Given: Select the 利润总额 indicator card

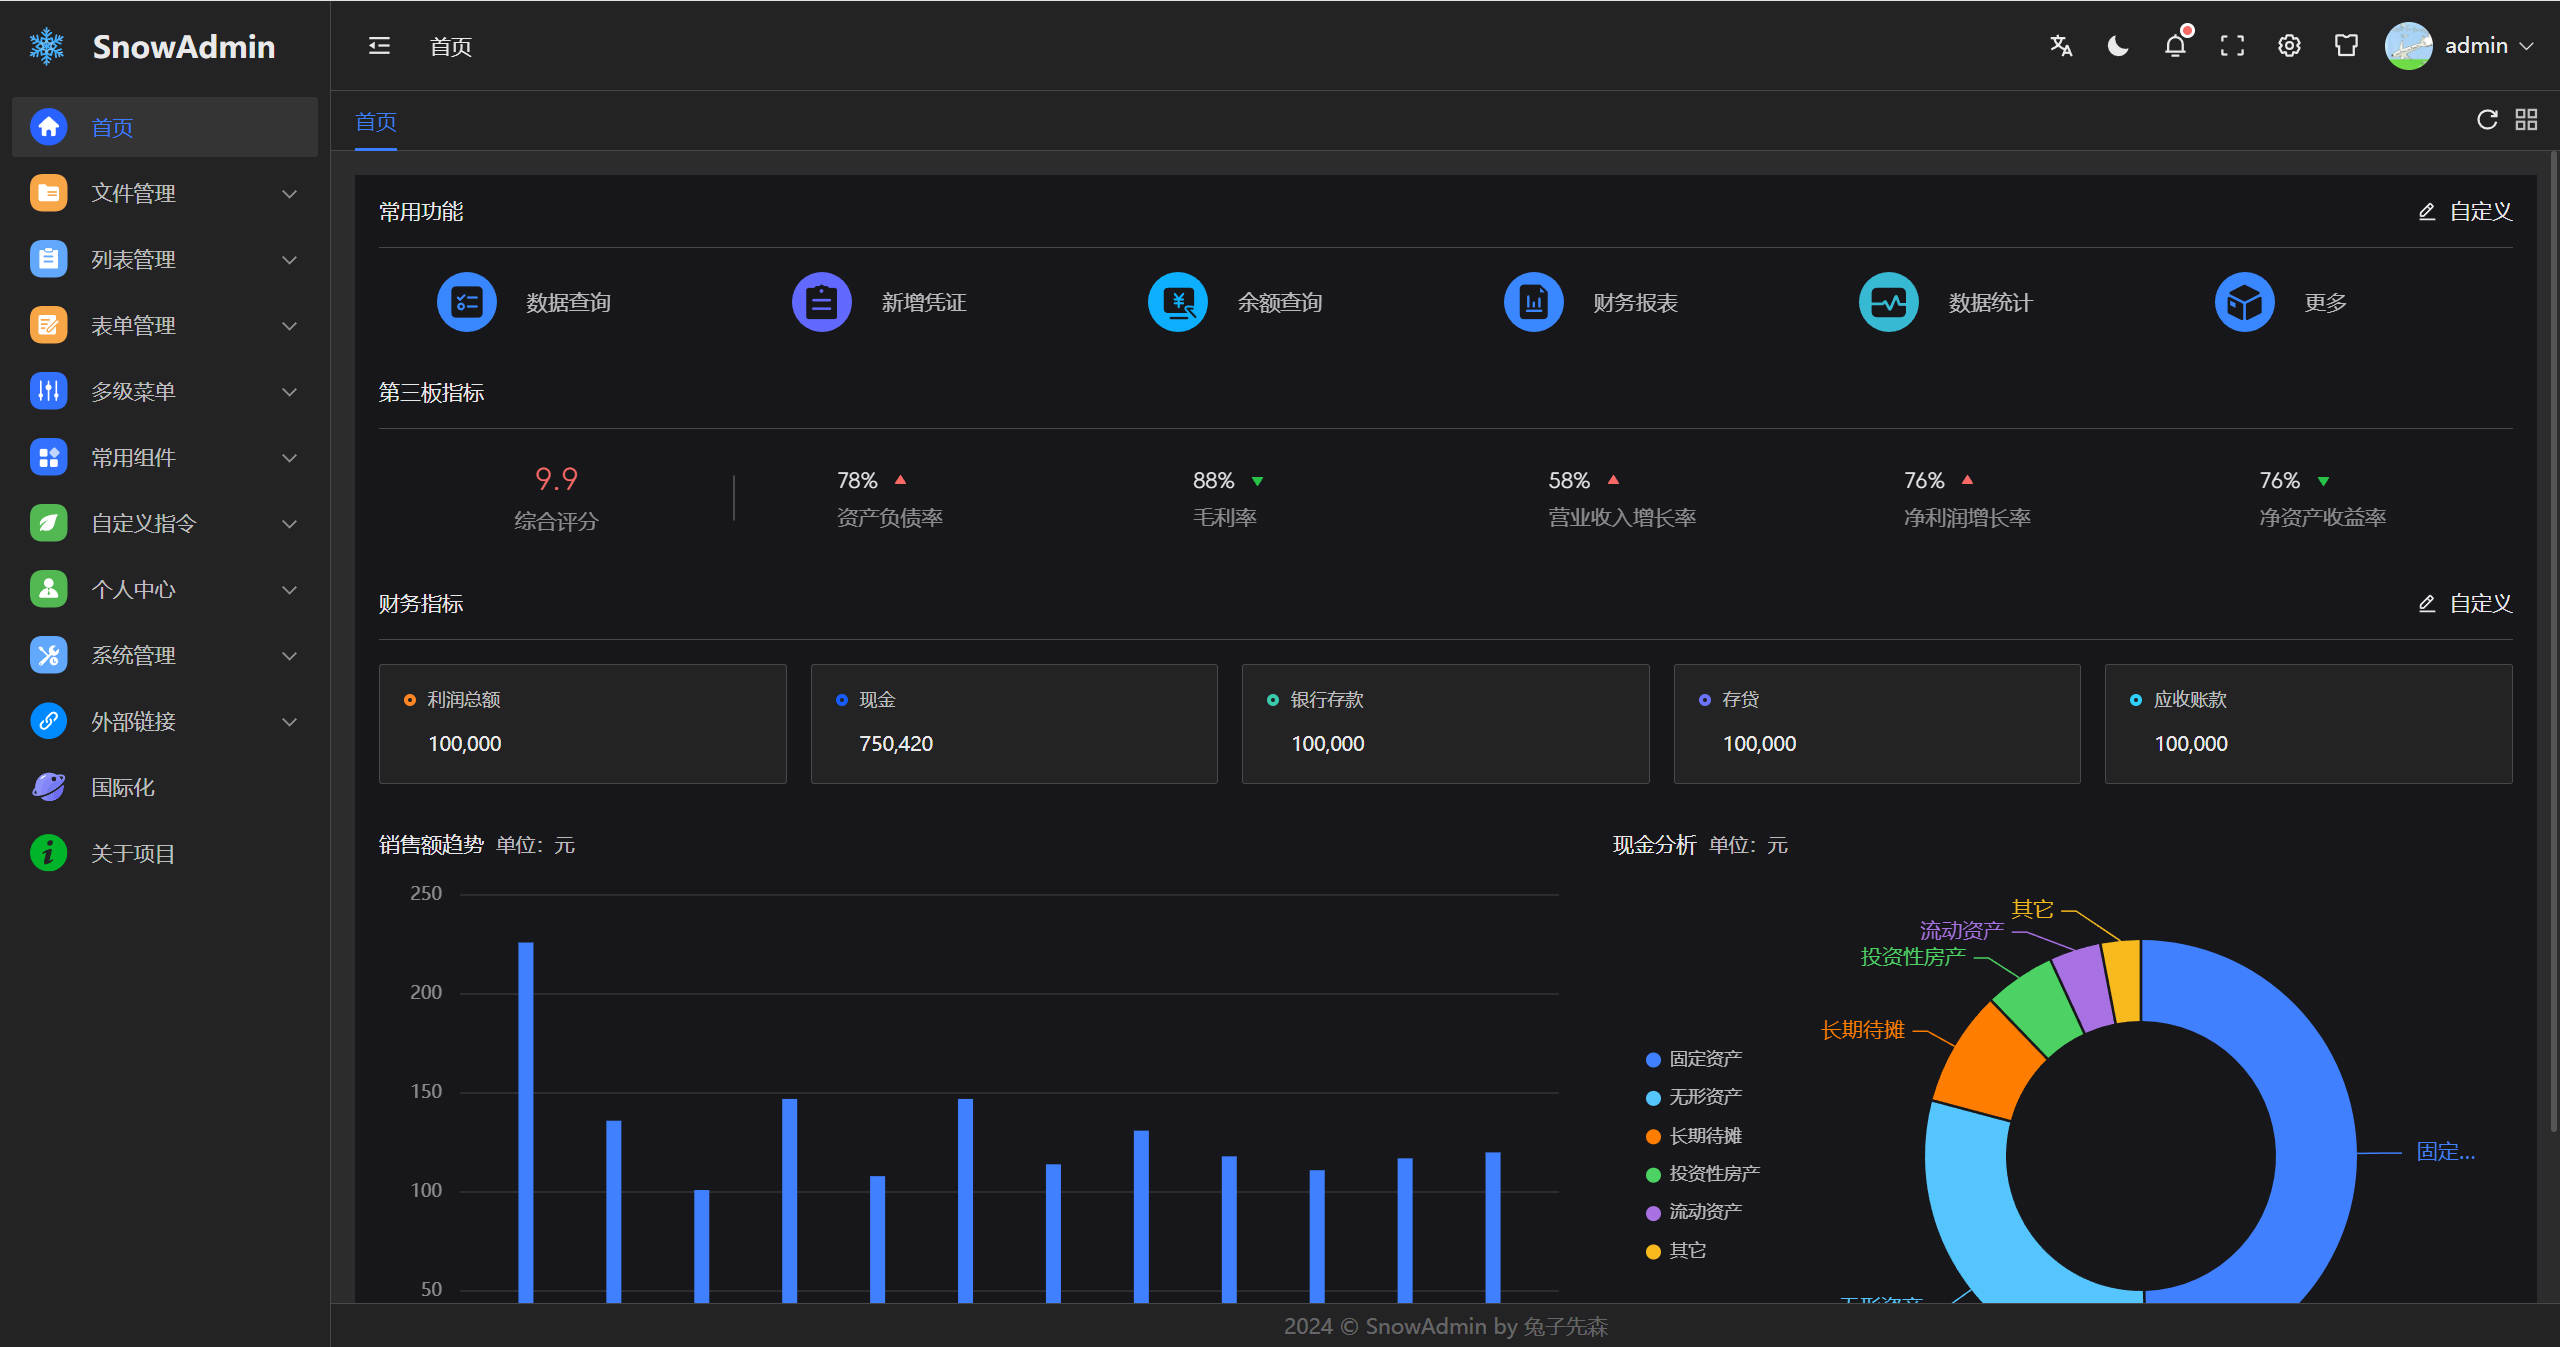Looking at the screenshot, I should click(583, 724).
